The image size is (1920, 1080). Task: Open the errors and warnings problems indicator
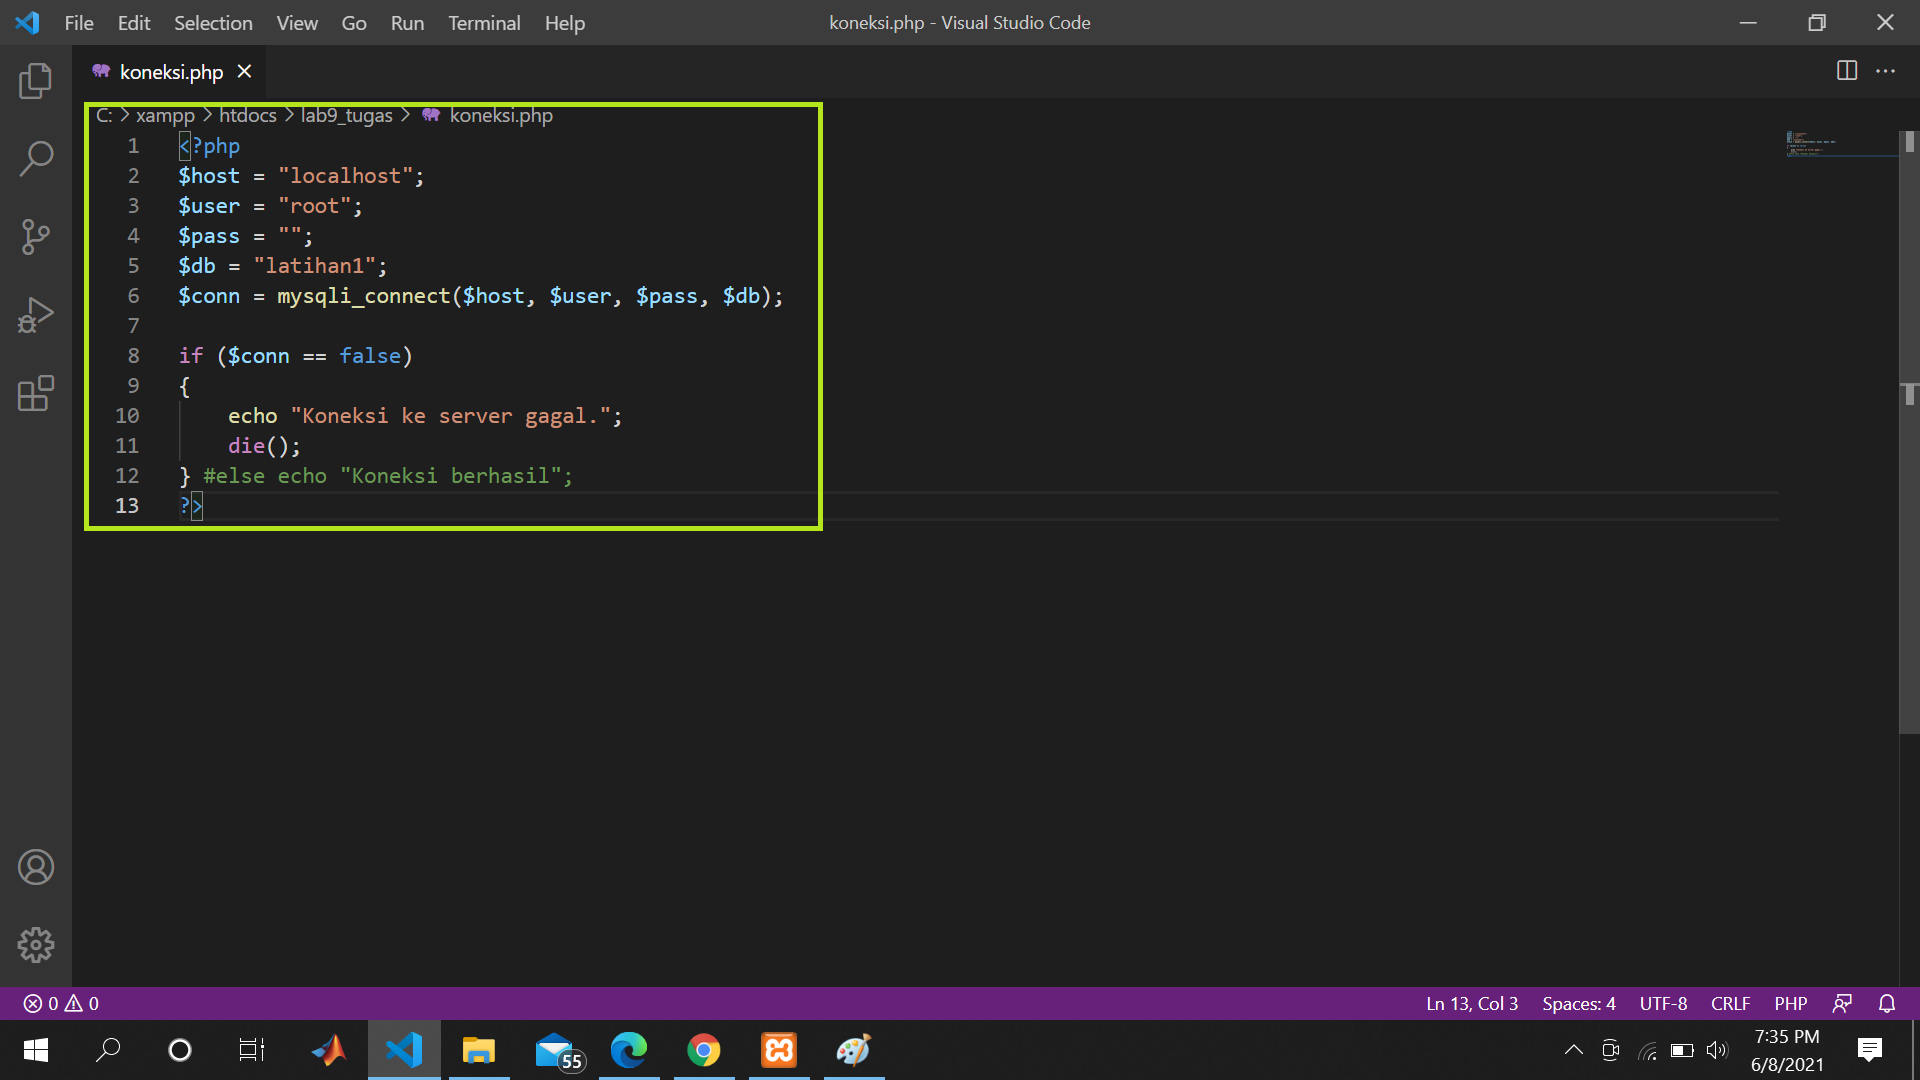coord(61,1003)
